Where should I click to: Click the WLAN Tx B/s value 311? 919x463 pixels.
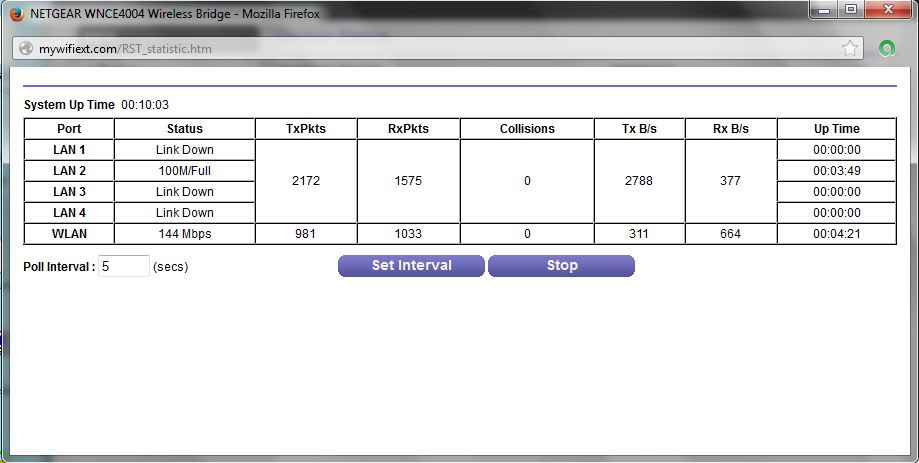[x=639, y=234]
